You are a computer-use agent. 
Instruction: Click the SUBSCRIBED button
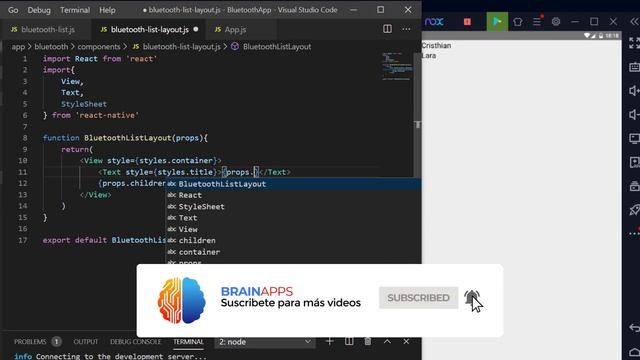418,298
